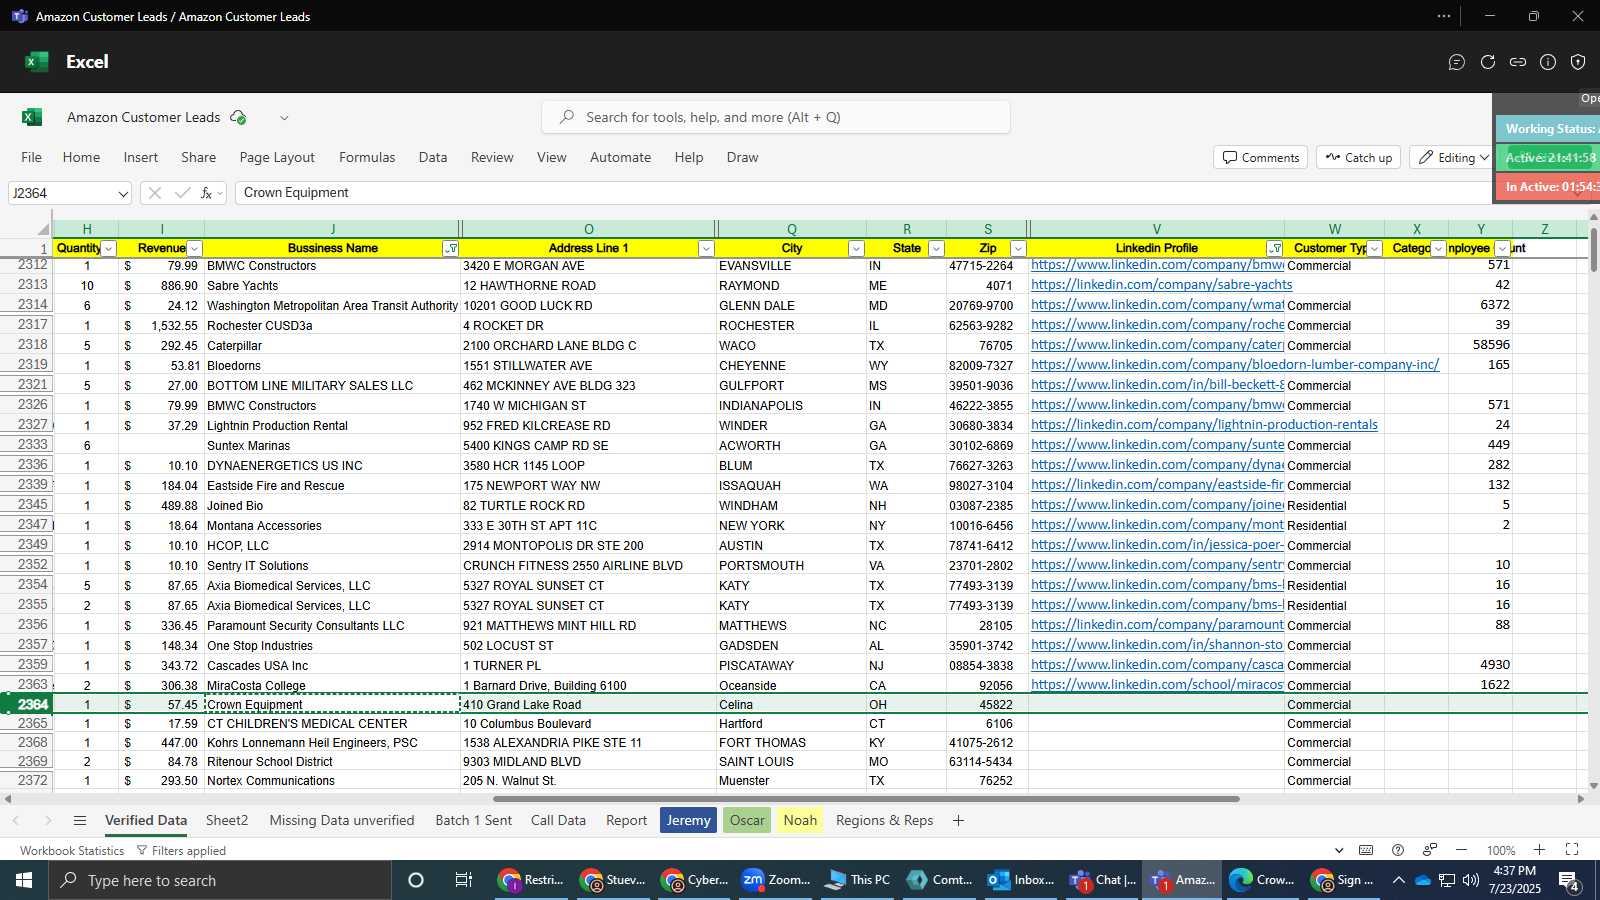Click the Excel app logo beside the file name

pos(32,117)
